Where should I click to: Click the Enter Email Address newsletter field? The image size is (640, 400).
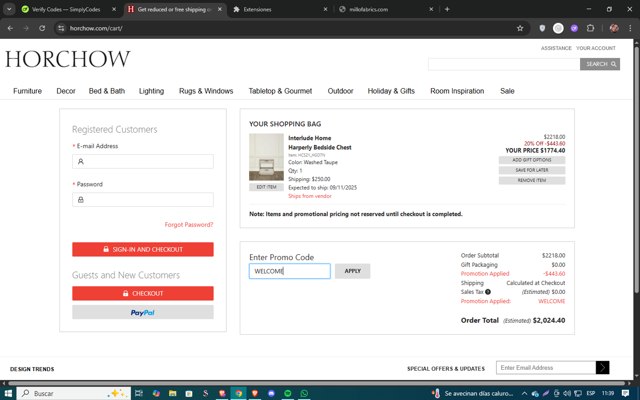(546, 367)
